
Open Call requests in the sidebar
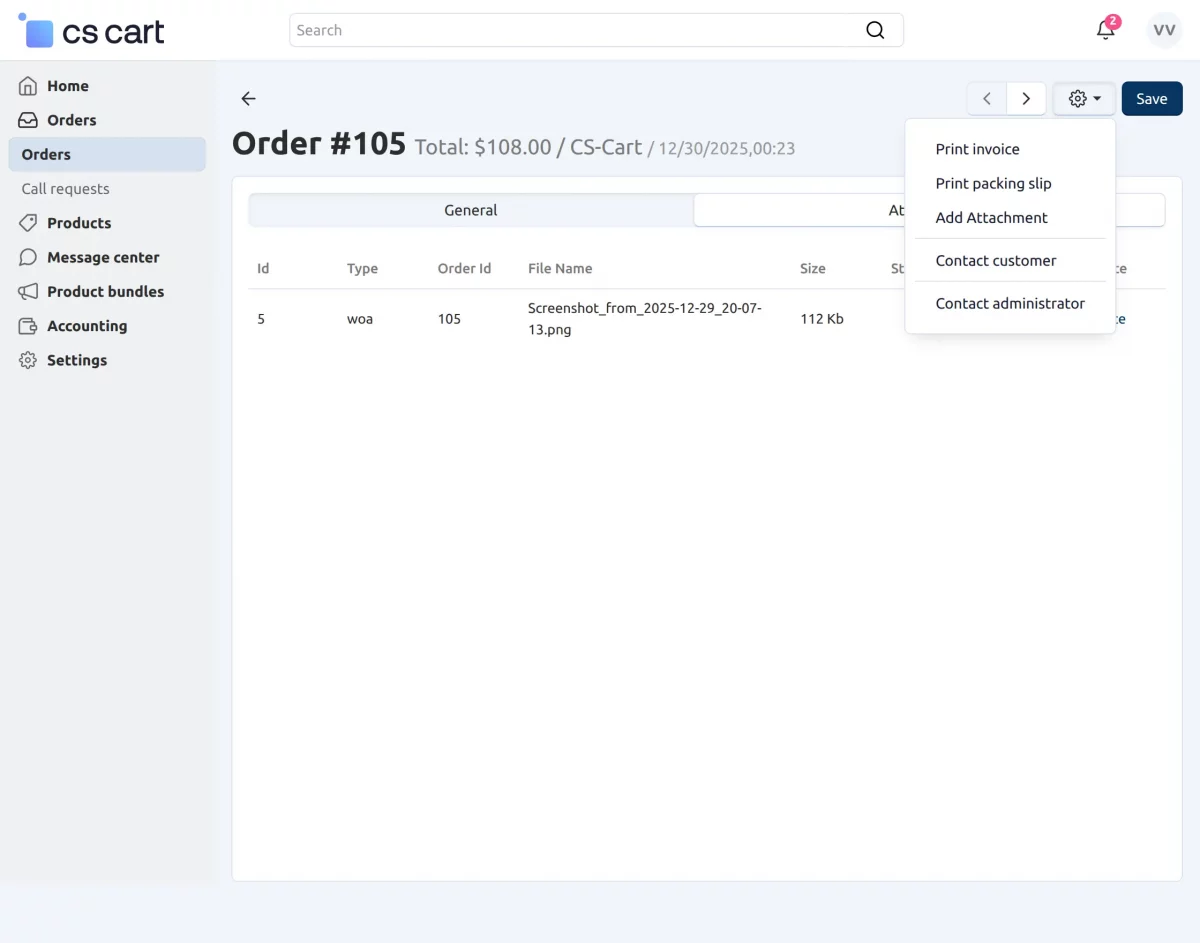(65, 189)
